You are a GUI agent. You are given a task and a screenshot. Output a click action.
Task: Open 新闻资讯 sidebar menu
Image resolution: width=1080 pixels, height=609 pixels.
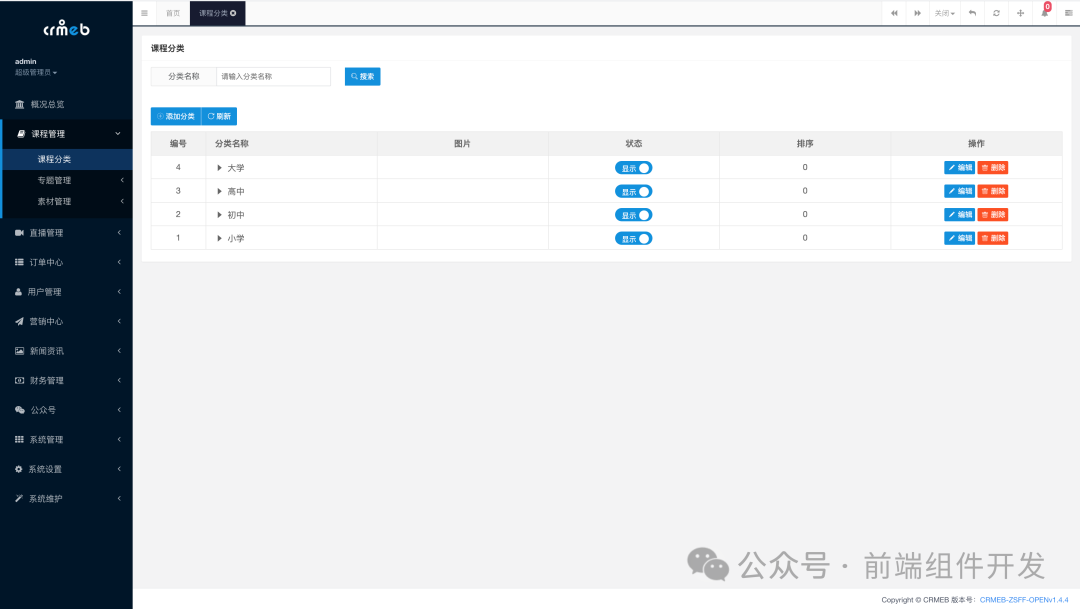coord(66,351)
